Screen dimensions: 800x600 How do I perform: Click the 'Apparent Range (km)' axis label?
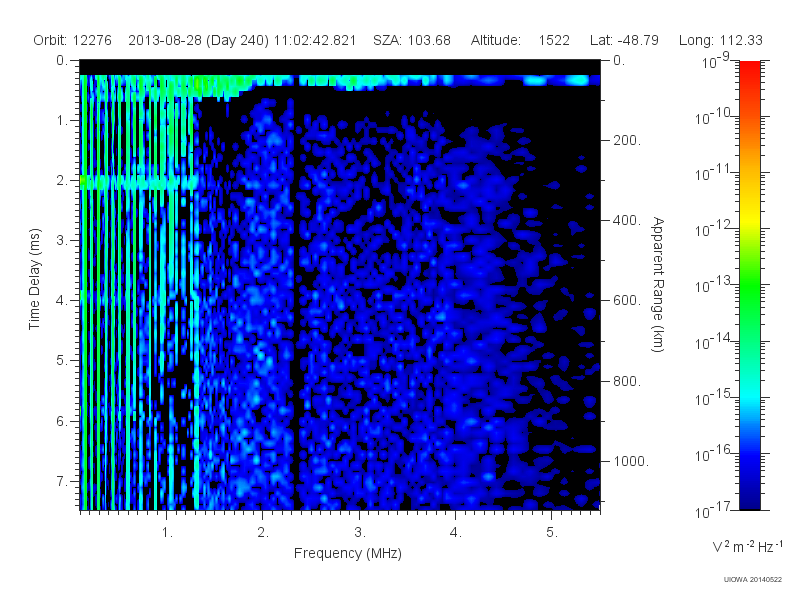658,284
